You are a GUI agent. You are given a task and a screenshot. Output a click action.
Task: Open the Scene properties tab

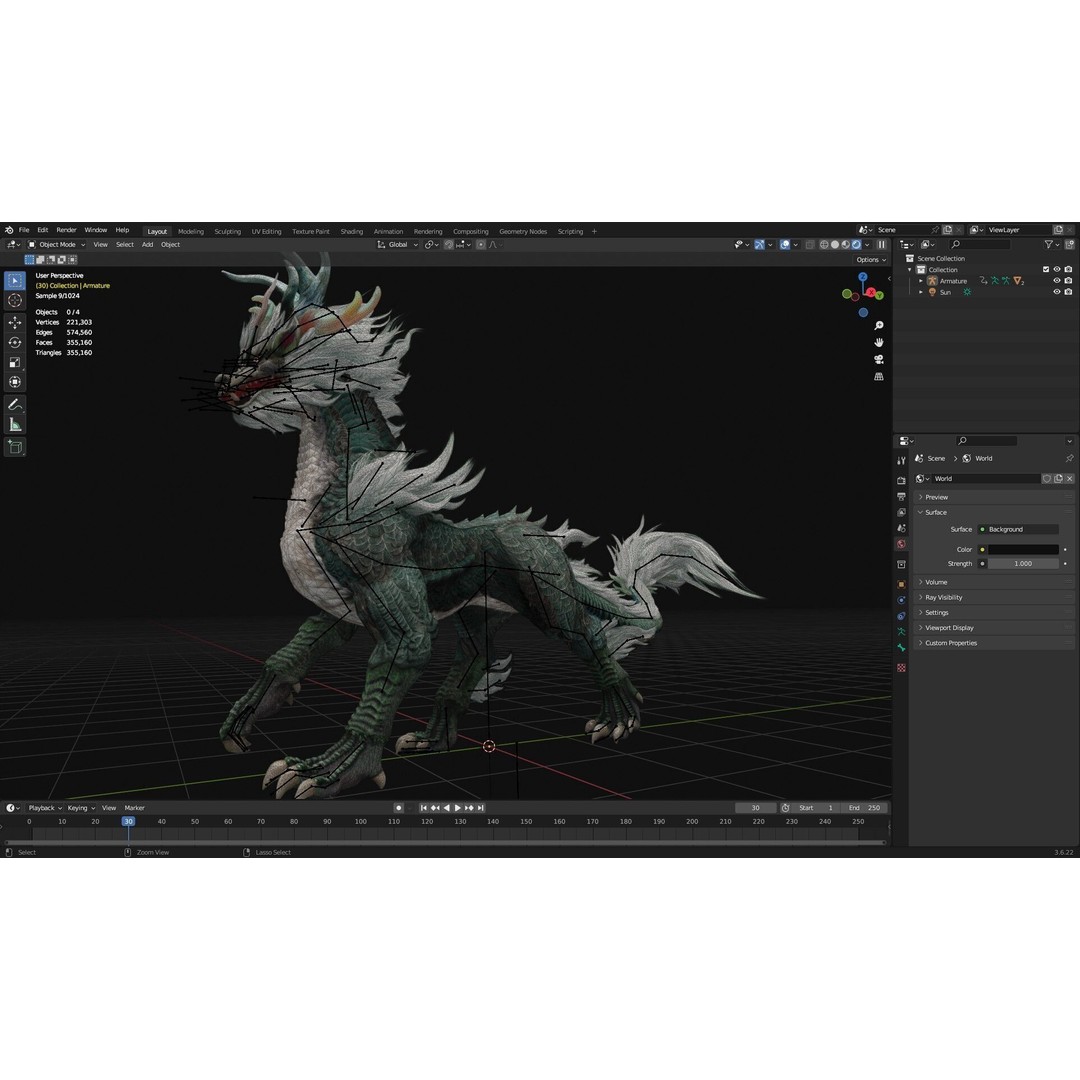click(901, 528)
